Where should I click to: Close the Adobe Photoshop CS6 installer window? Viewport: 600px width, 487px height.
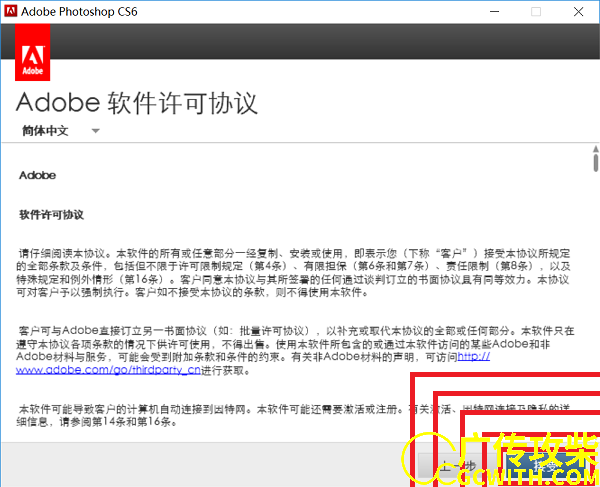579,11
